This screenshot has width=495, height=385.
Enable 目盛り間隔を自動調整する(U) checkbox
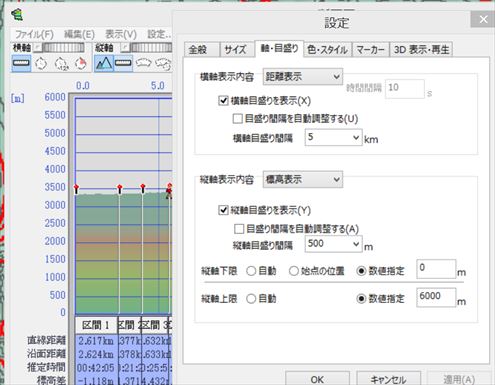pyautogui.click(x=237, y=118)
